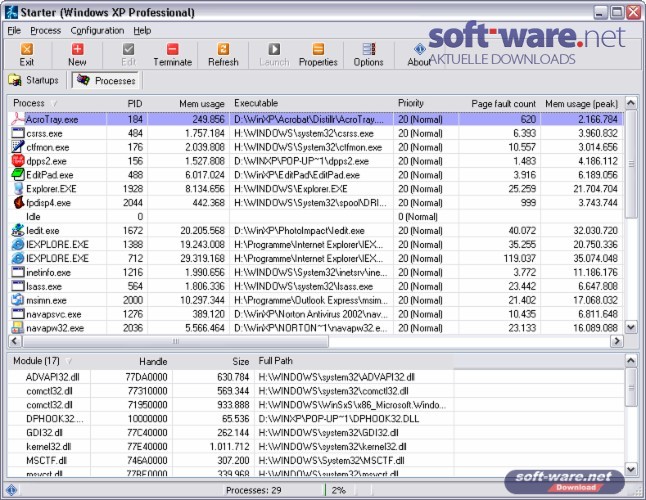Image resolution: width=646 pixels, height=500 pixels.
Task: Click the ctfmon.exe pencil icon
Action: click(x=18, y=147)
